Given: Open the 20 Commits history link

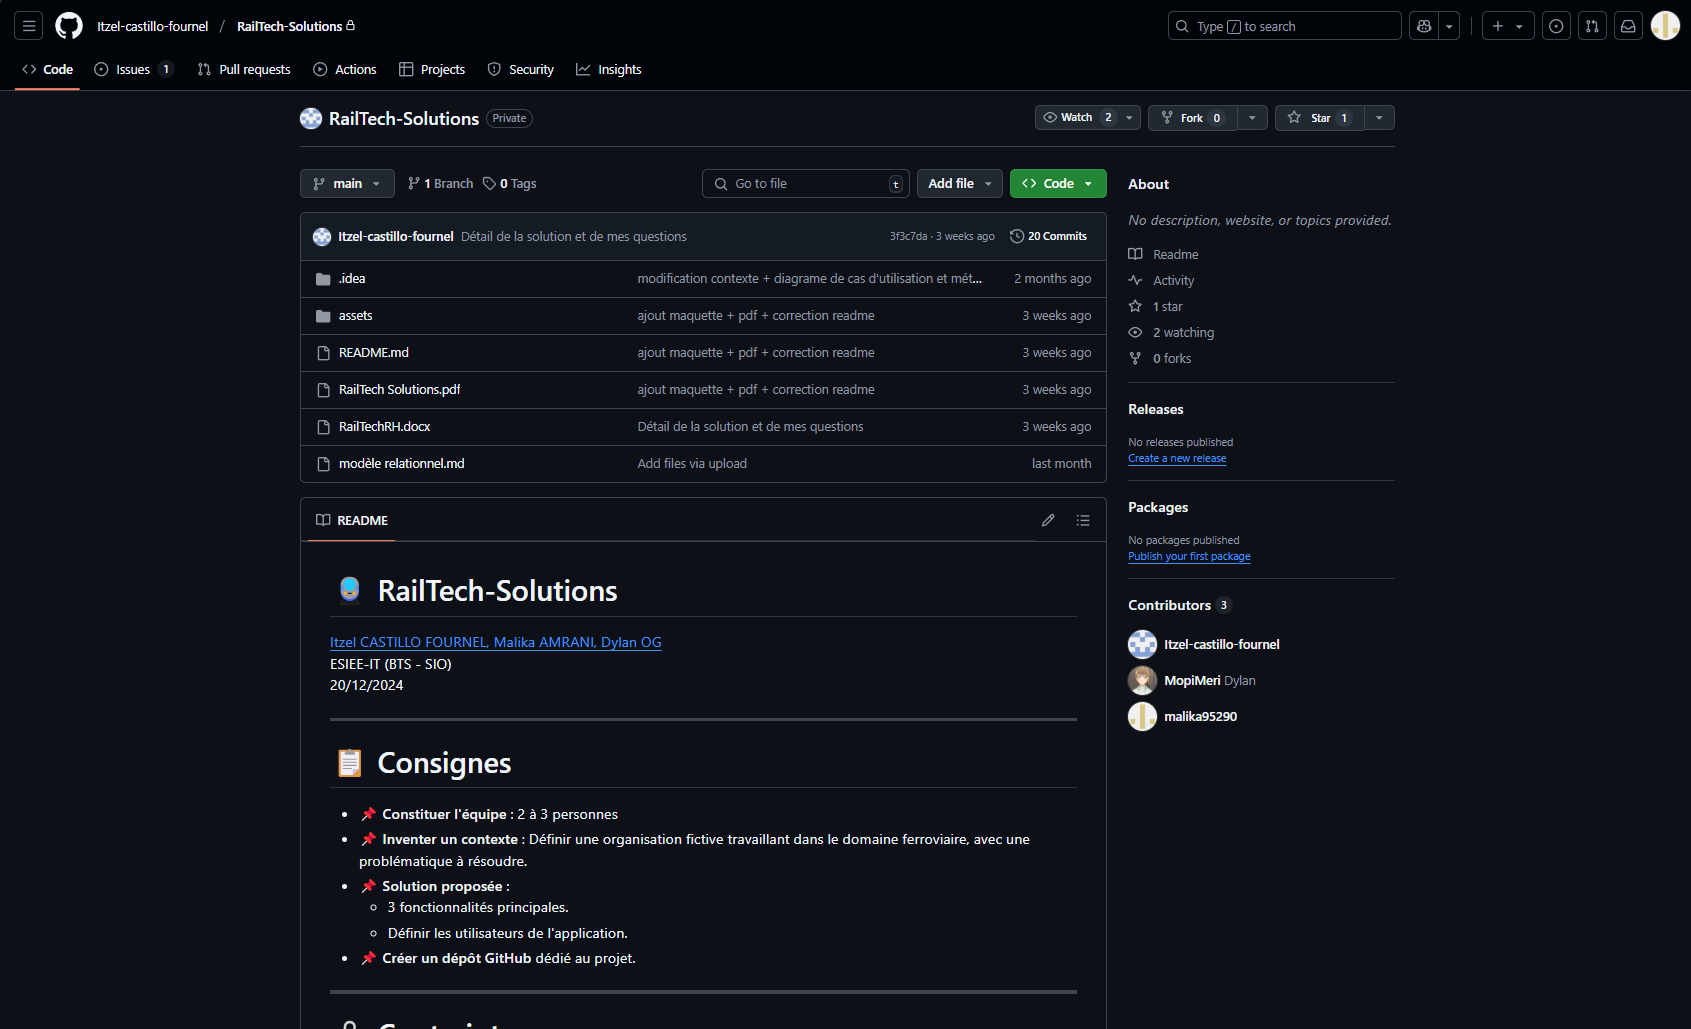Looking at the screenshot, I should [1049, 237].
